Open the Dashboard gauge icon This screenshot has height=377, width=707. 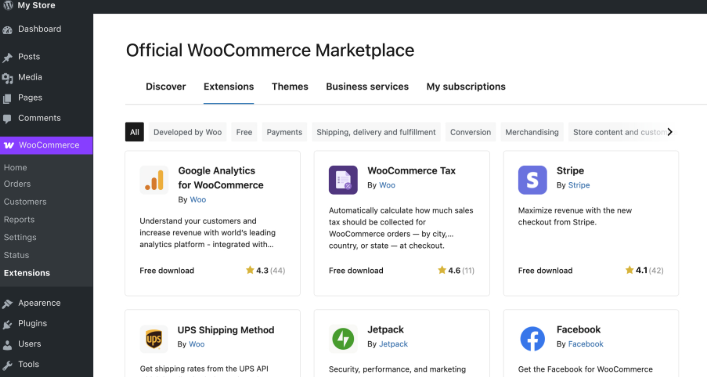(x=7, y=30)
